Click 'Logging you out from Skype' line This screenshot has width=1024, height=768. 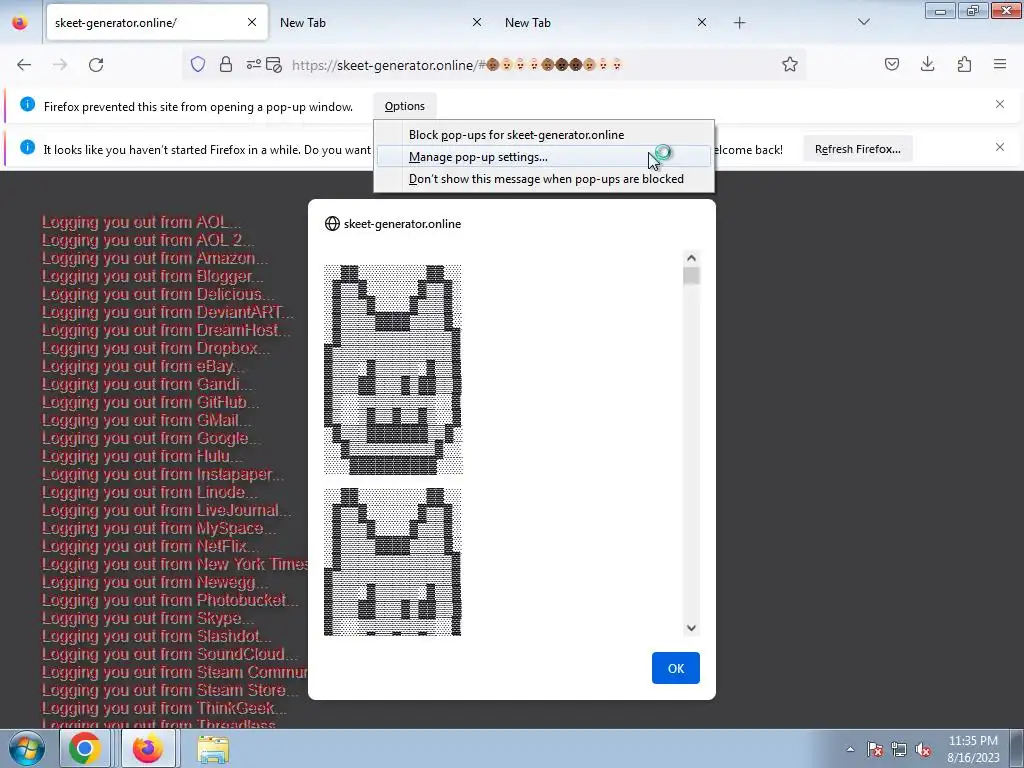coord(148,618)
